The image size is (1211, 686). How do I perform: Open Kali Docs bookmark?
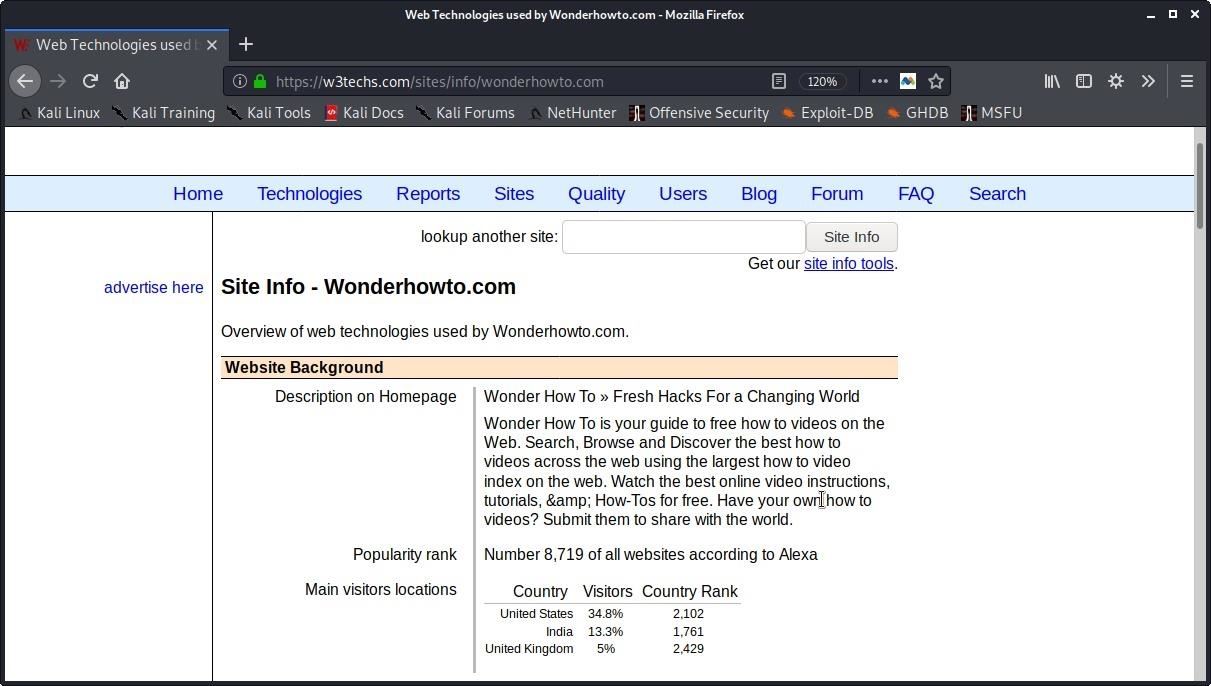tap(364, 113)
